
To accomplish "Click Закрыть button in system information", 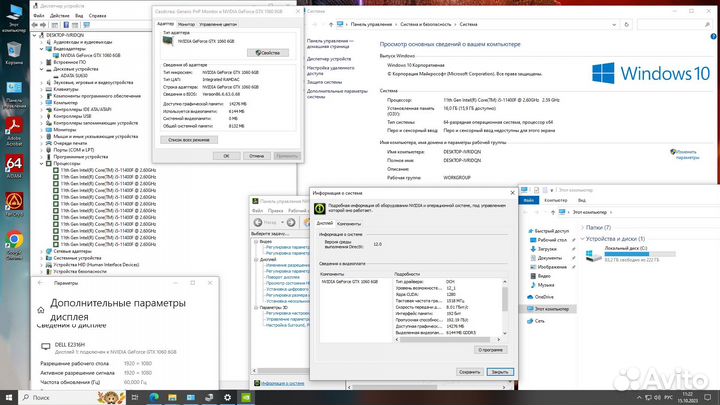I will [500, 372].
